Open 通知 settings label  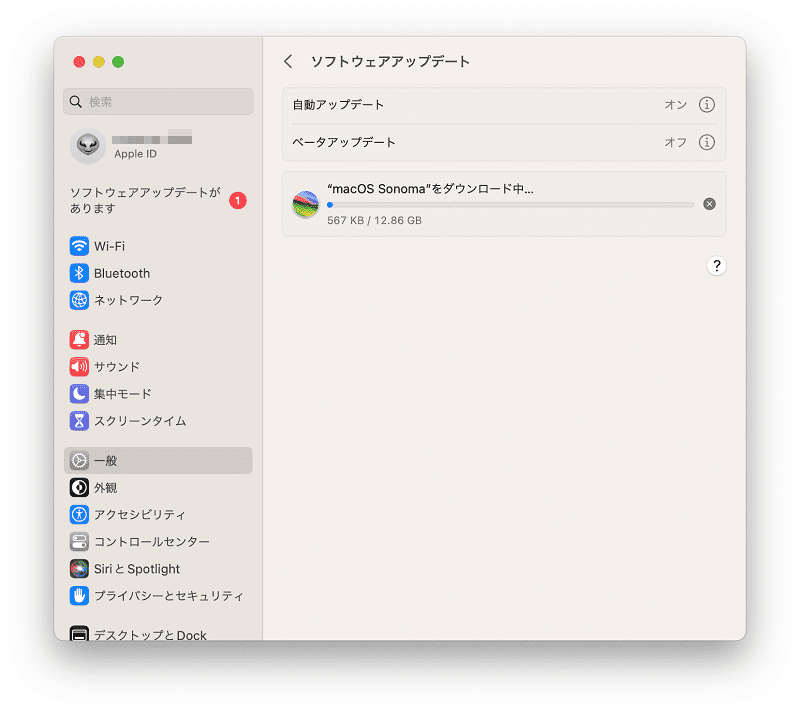click(x=105, y=340)
